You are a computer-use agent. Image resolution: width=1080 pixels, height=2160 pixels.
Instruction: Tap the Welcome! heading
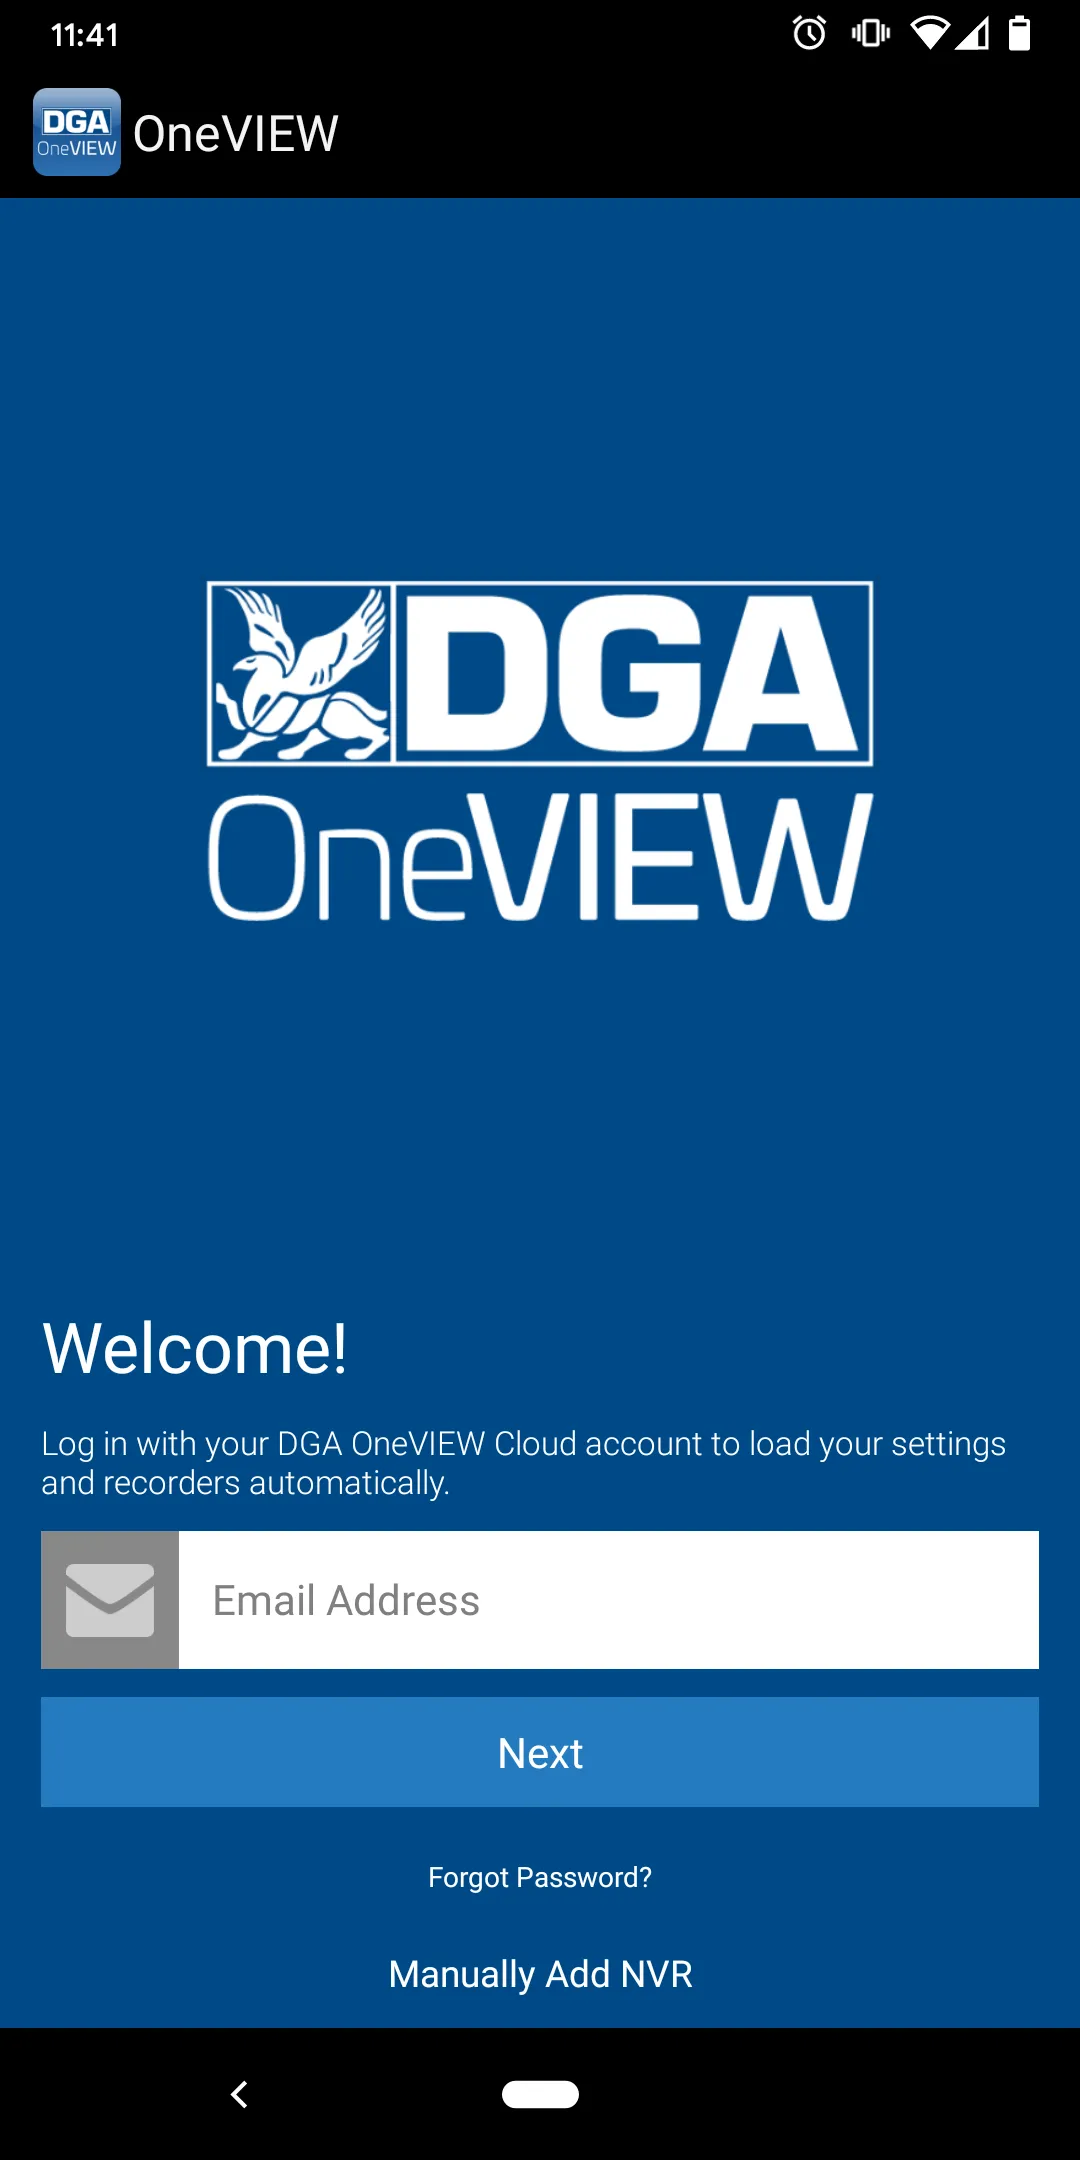coord(195,1348)
